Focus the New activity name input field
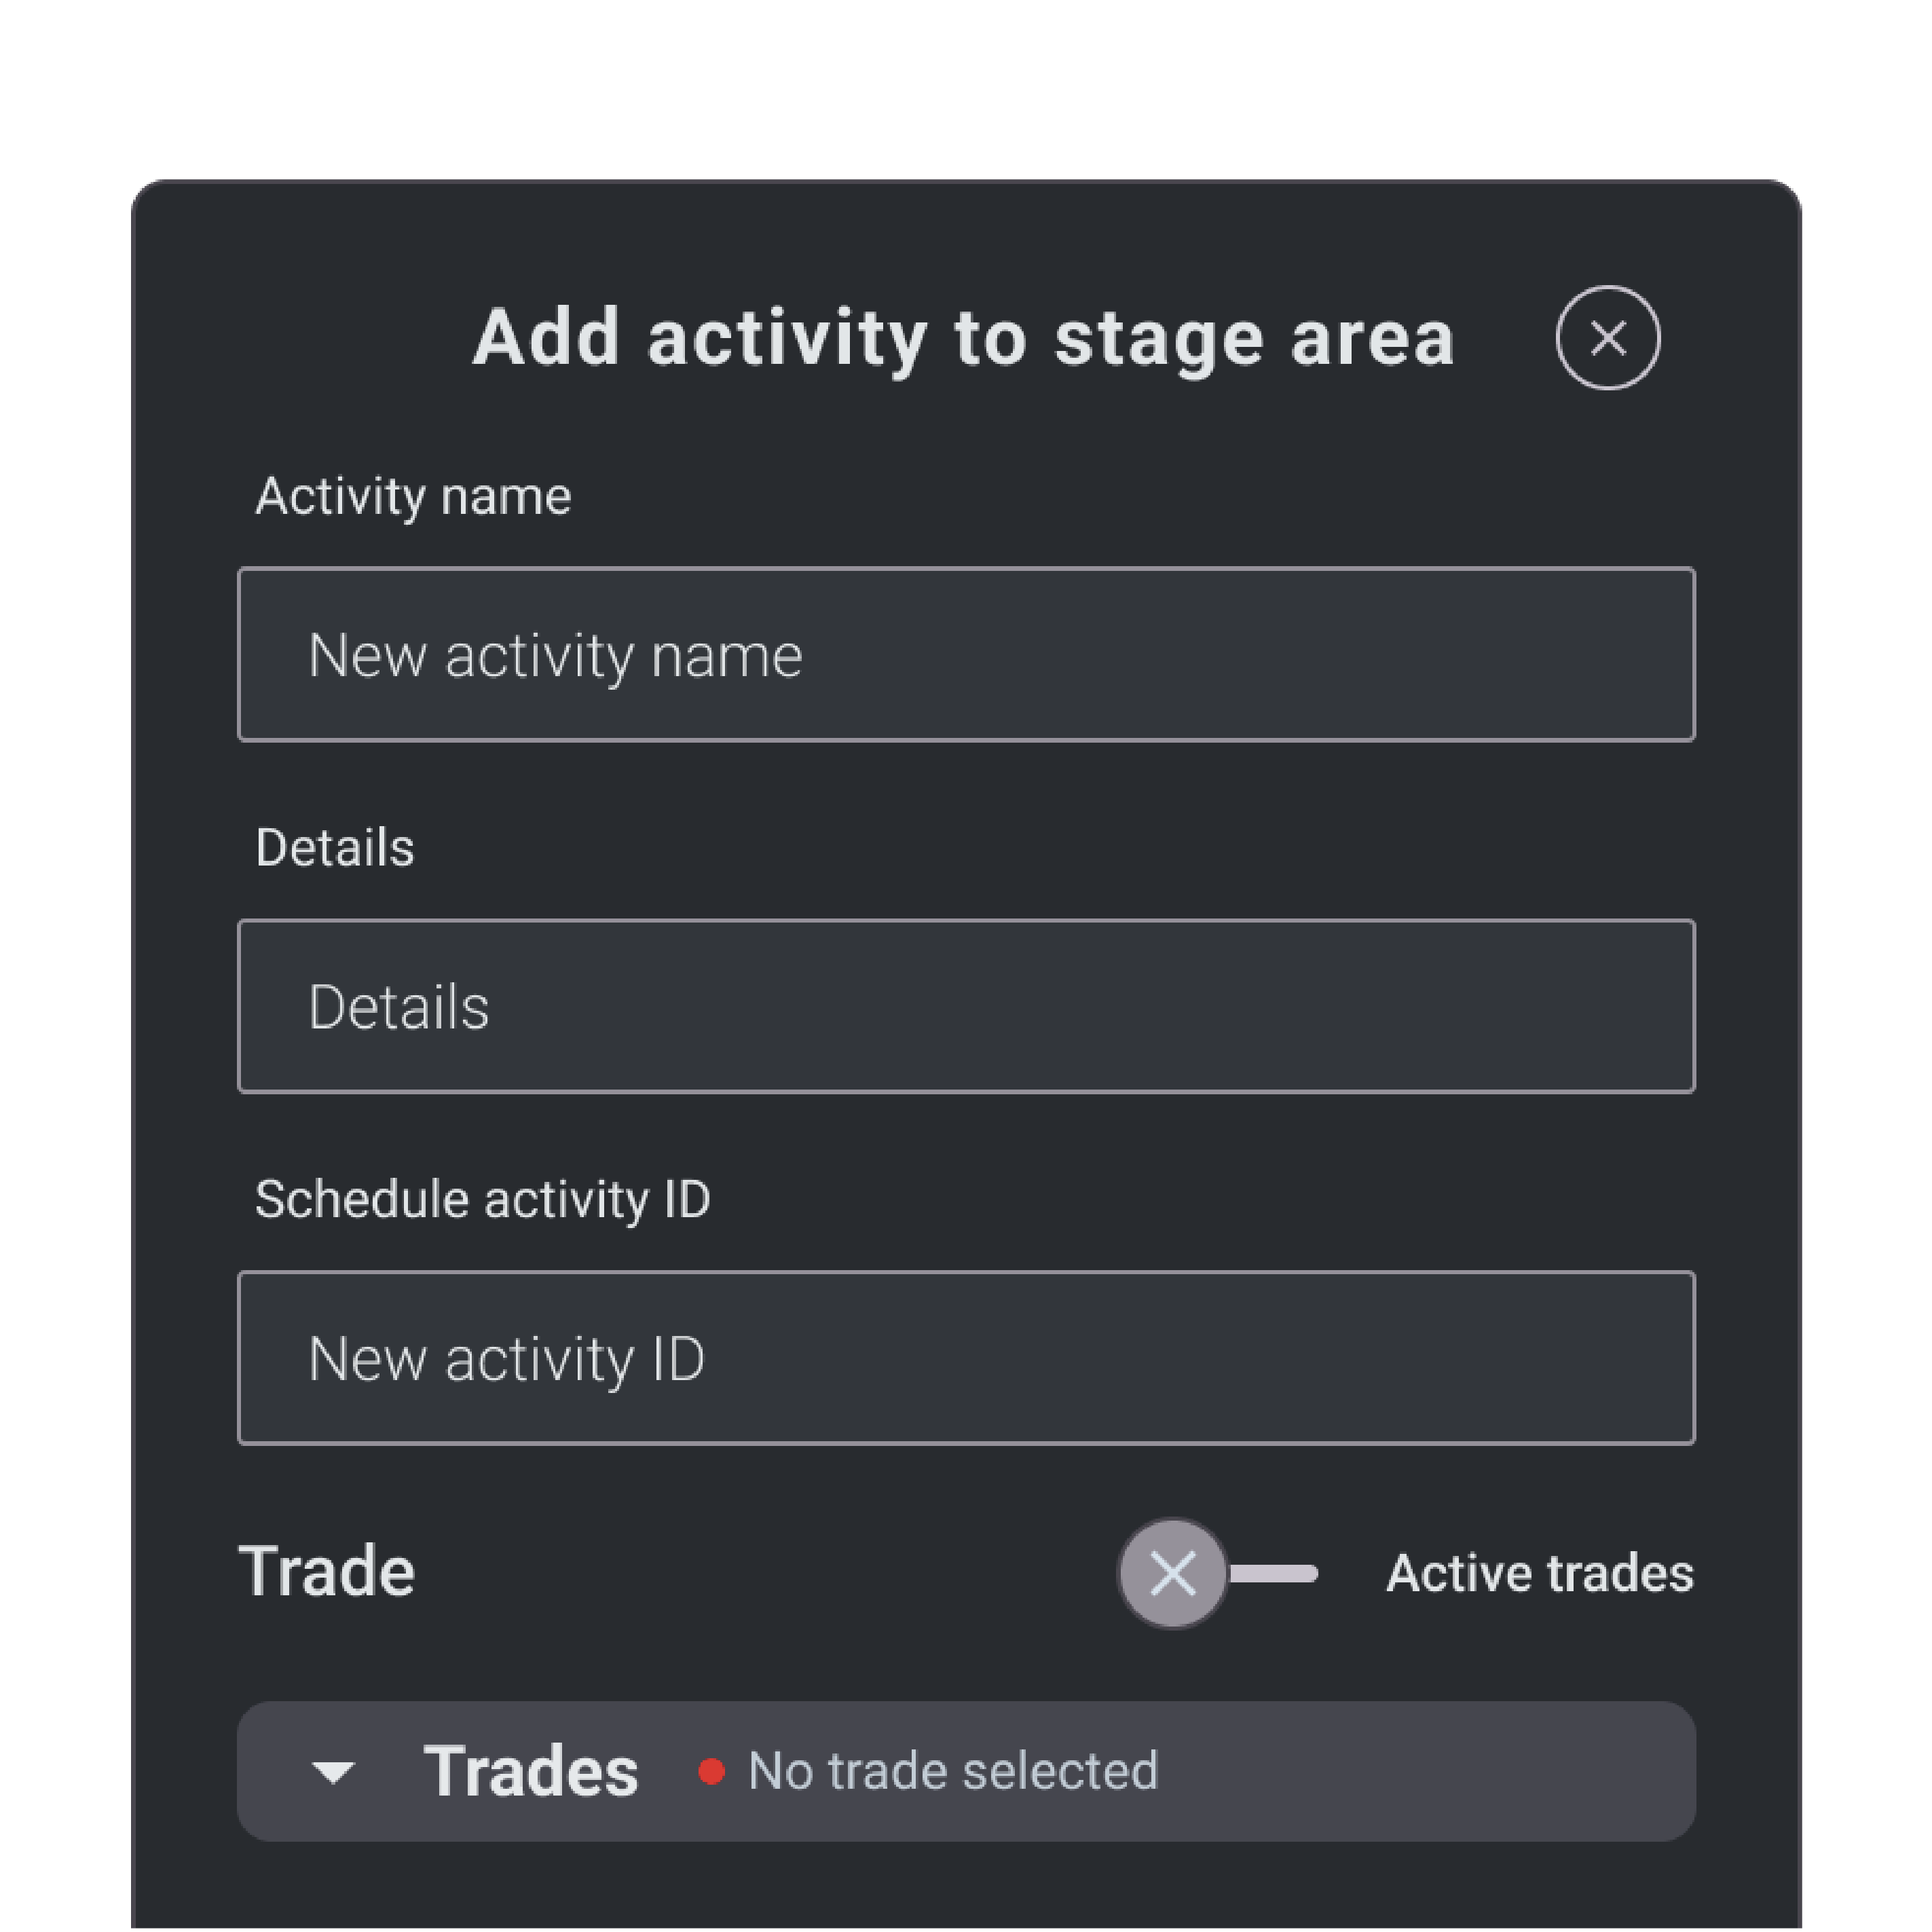1932x1932 pixels. pyautogui.click(x=965, y=654)
